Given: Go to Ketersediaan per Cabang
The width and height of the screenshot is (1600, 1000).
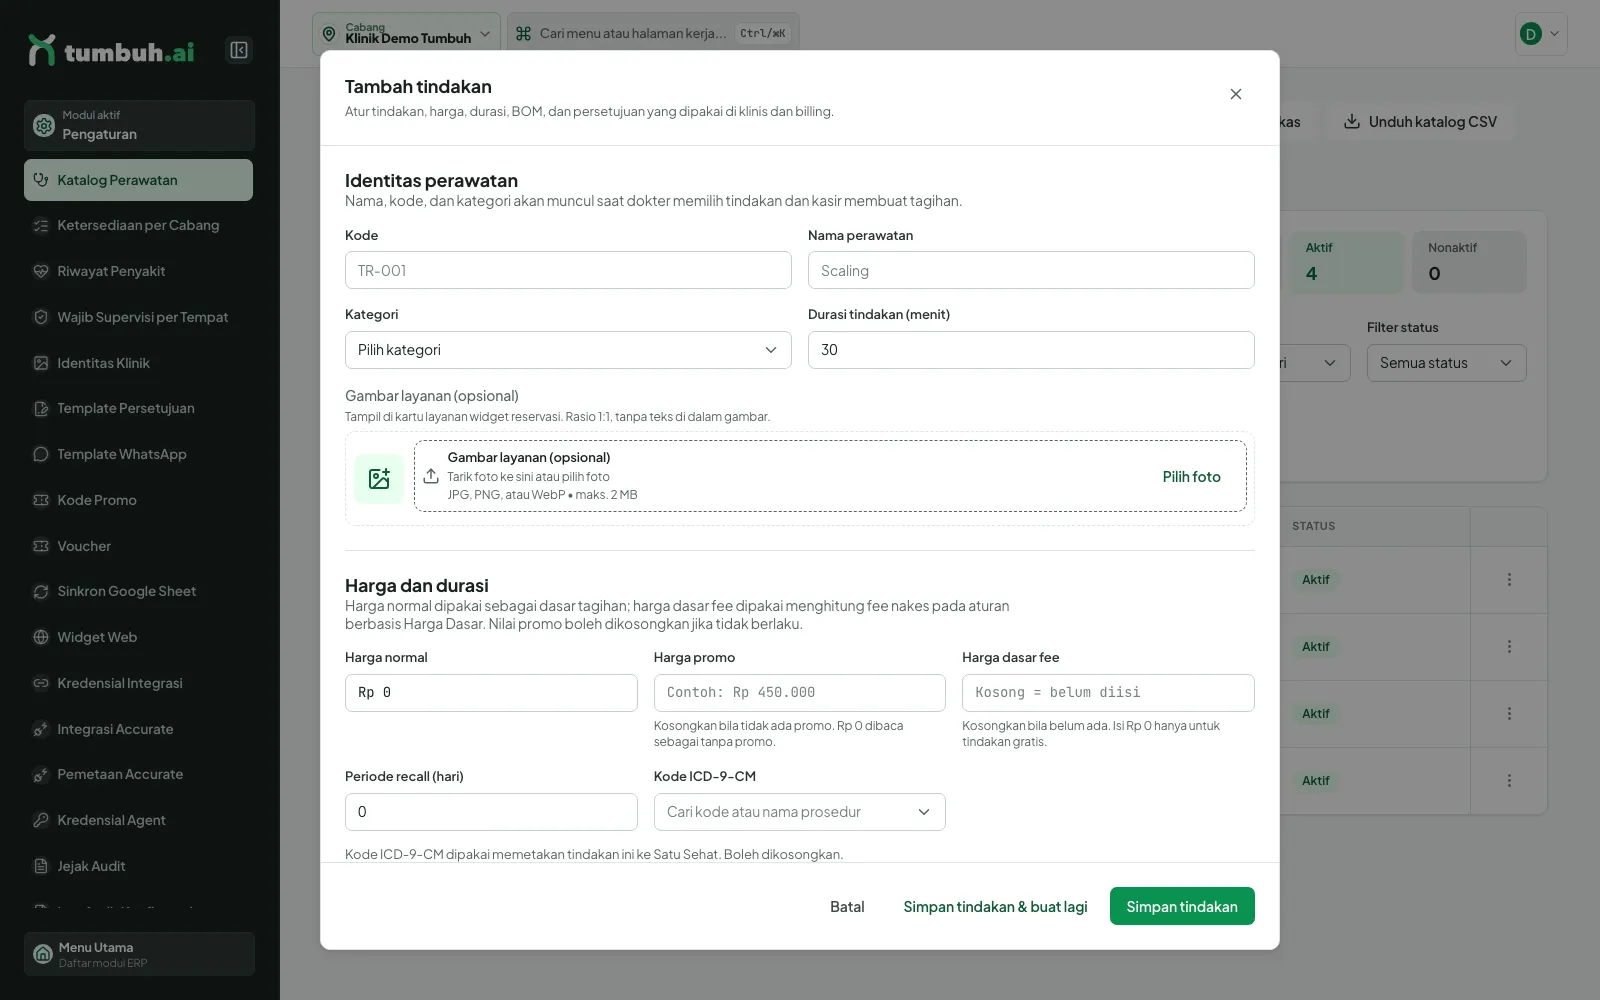Looking at the screenshot, I should point(138,225).
